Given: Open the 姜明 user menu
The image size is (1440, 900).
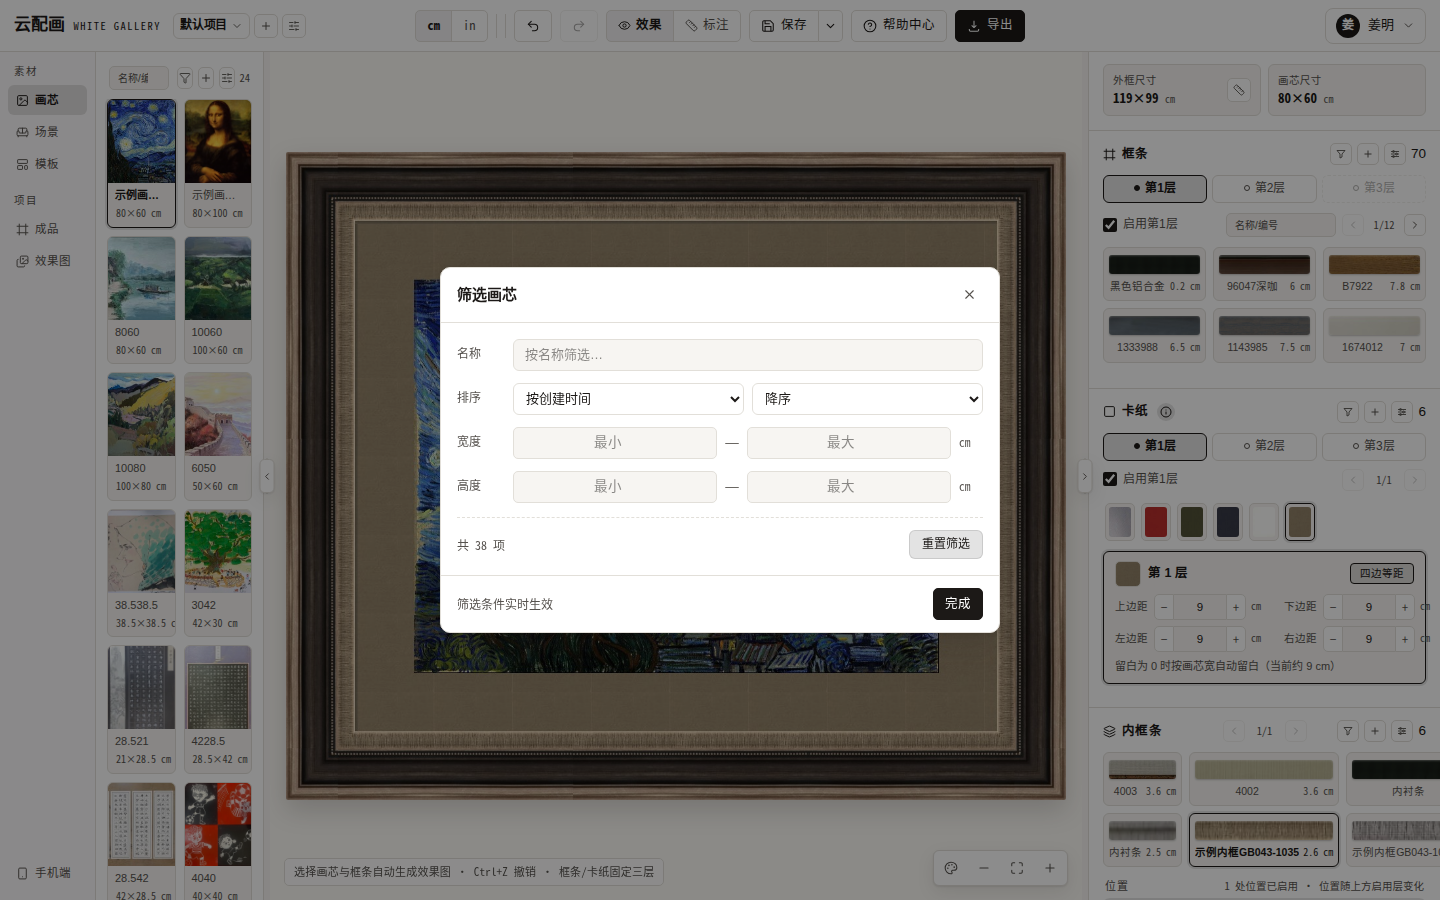Looking at the screenshot, I should pyautogui.click(x=1375, y=26).
